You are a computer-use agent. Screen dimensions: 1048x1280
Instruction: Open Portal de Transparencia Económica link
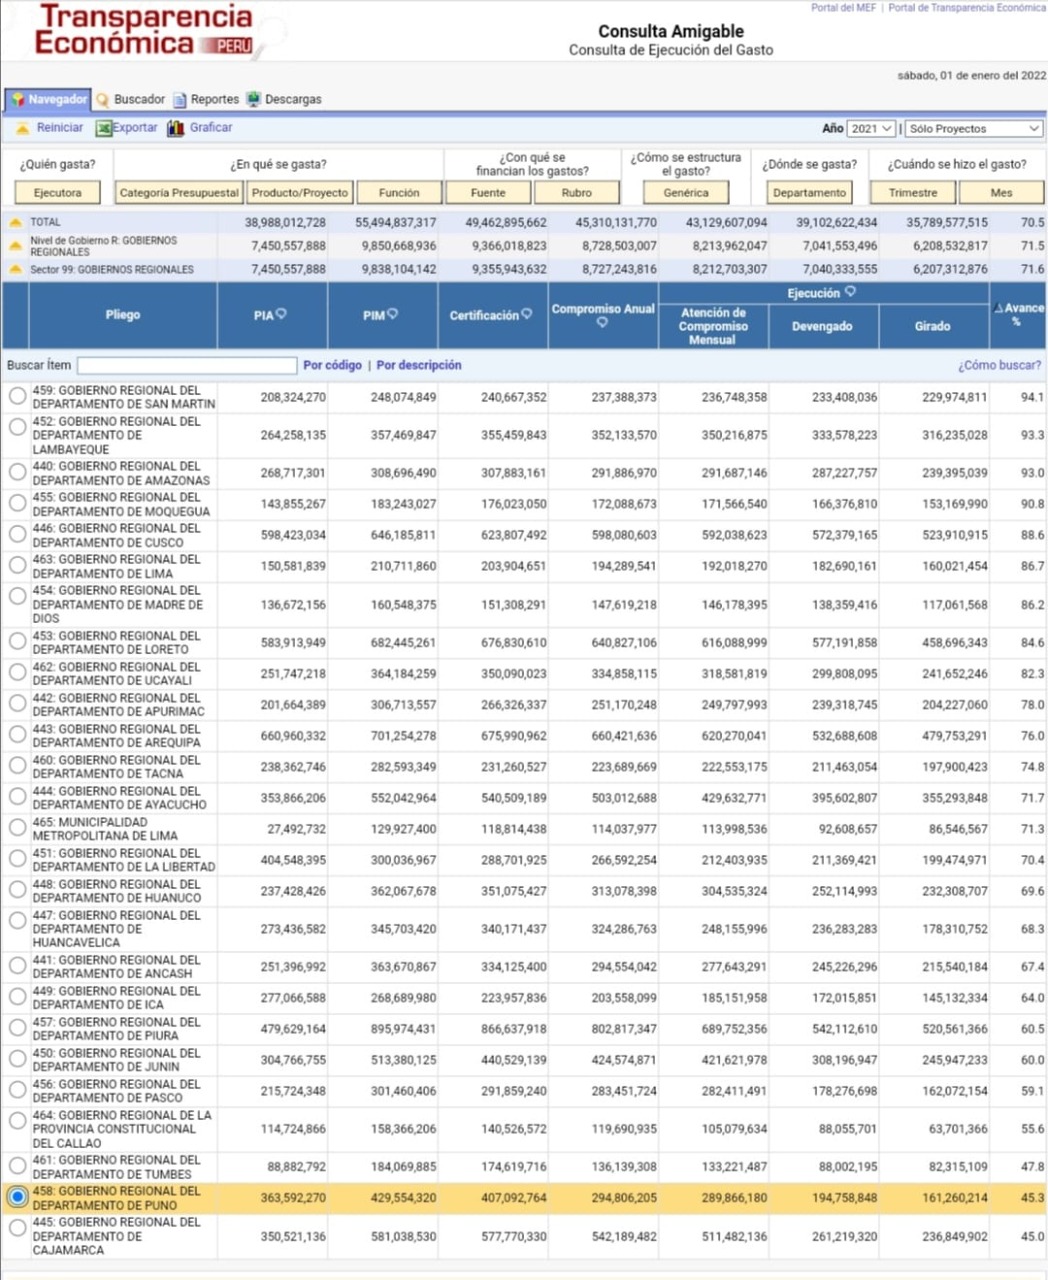(x=967, y=8)
